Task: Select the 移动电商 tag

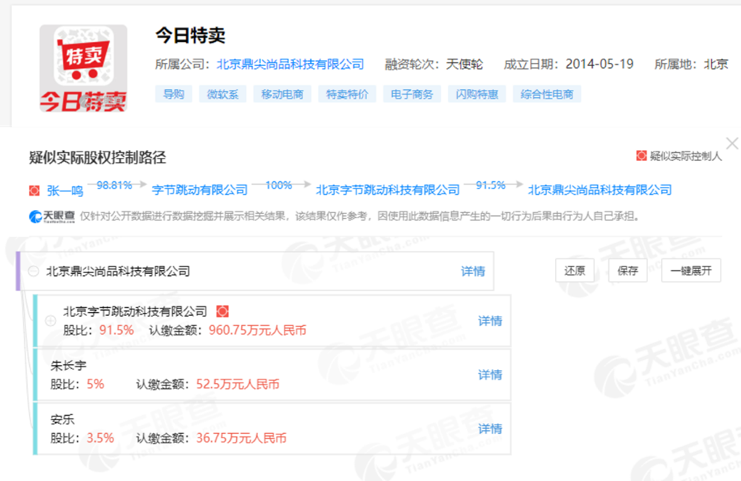Action: [x=282, y=94]
